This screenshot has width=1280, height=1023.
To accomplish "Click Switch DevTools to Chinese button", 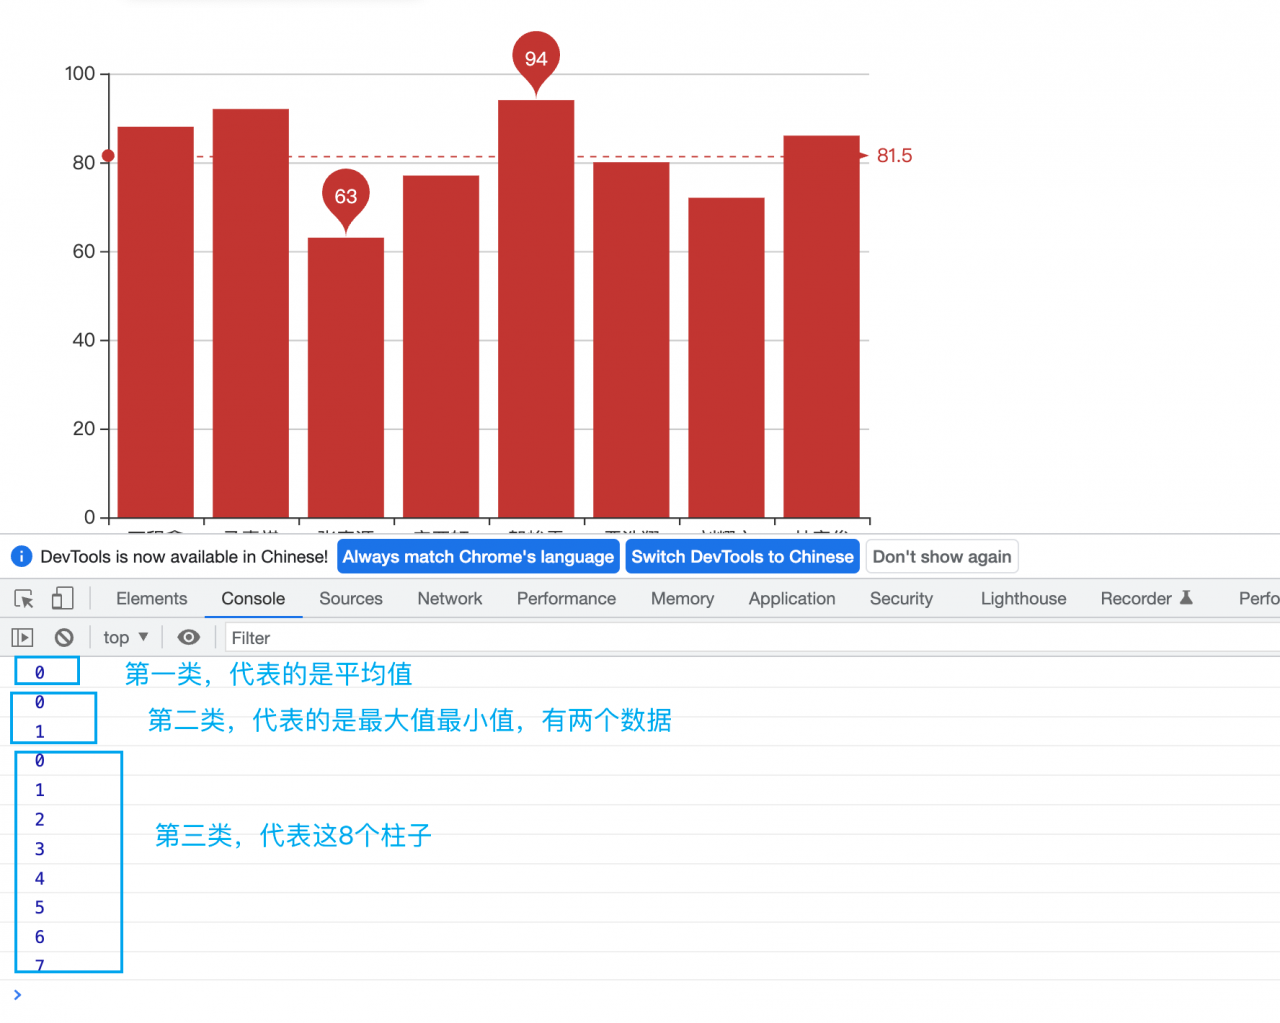I will point(743,557).
